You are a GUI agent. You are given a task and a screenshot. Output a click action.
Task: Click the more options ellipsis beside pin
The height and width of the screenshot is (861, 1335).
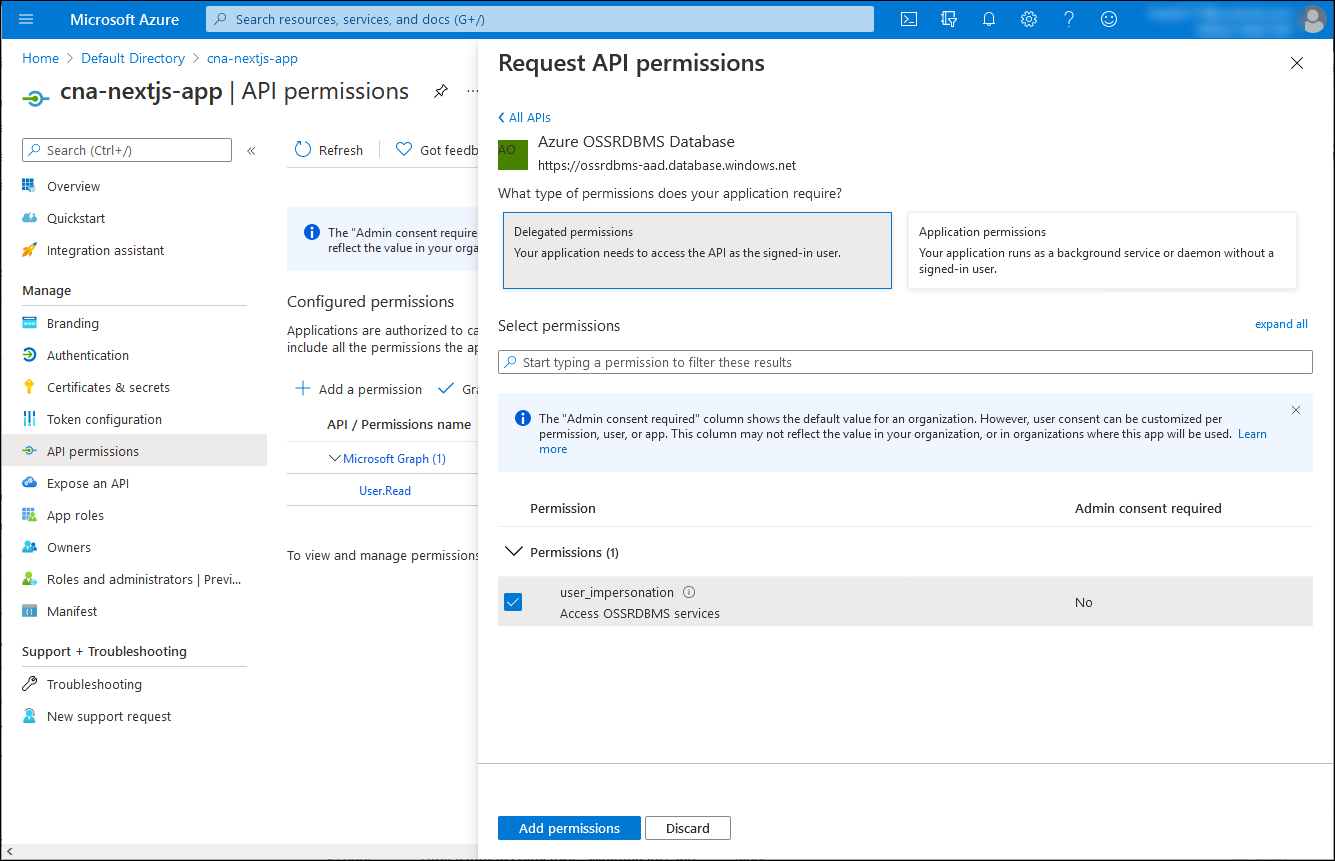(x=473, y=91)
